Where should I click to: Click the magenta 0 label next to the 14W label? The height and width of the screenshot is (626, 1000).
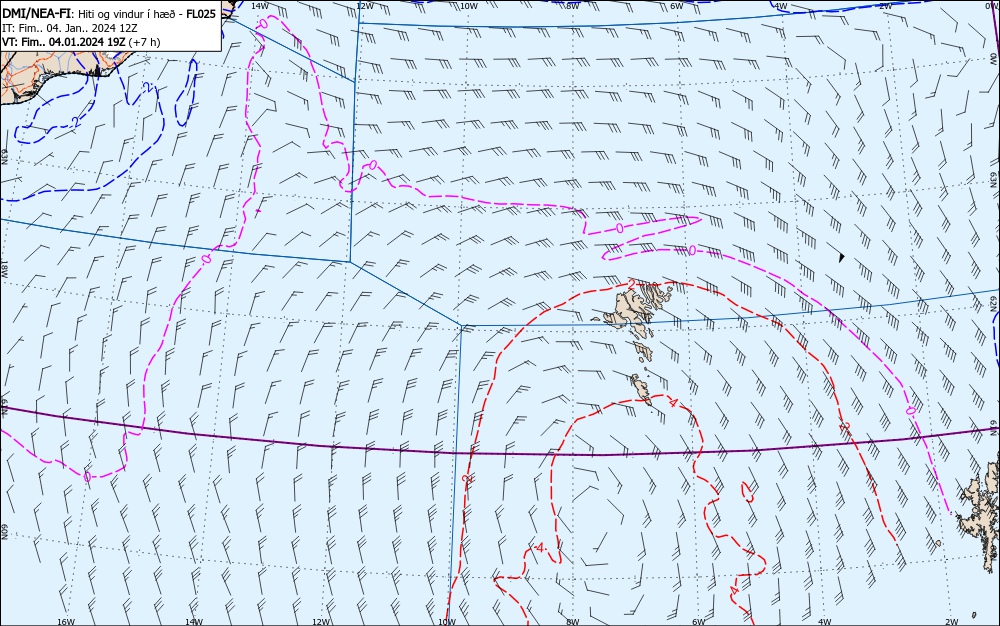tap(263, 24)
